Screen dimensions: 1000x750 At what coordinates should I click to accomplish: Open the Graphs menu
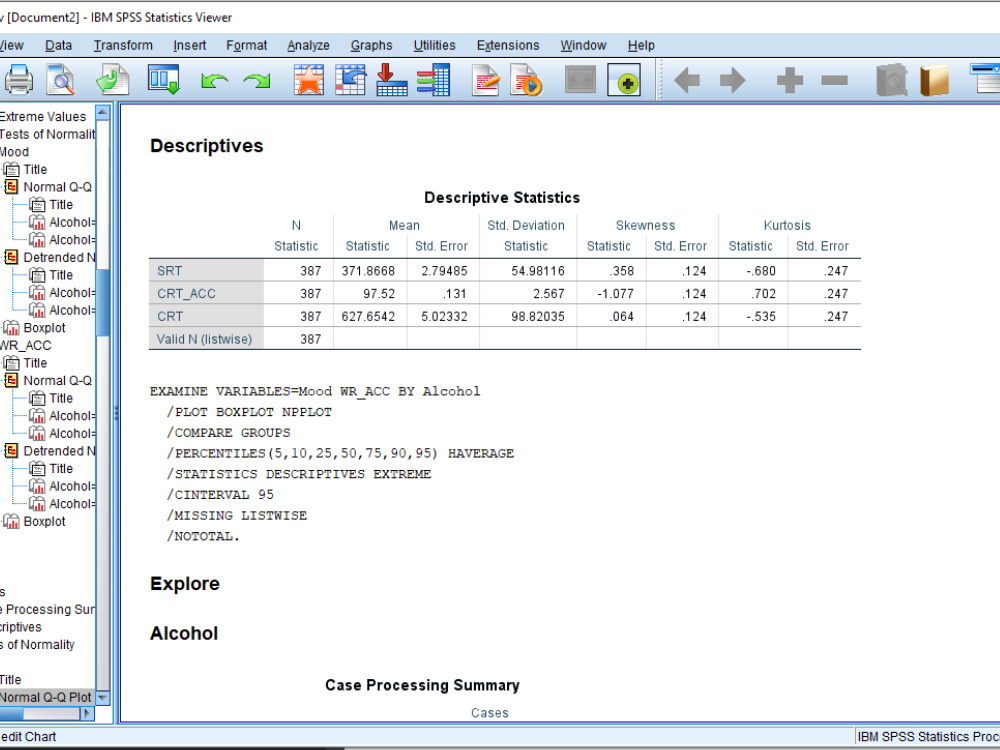[371, 45]
